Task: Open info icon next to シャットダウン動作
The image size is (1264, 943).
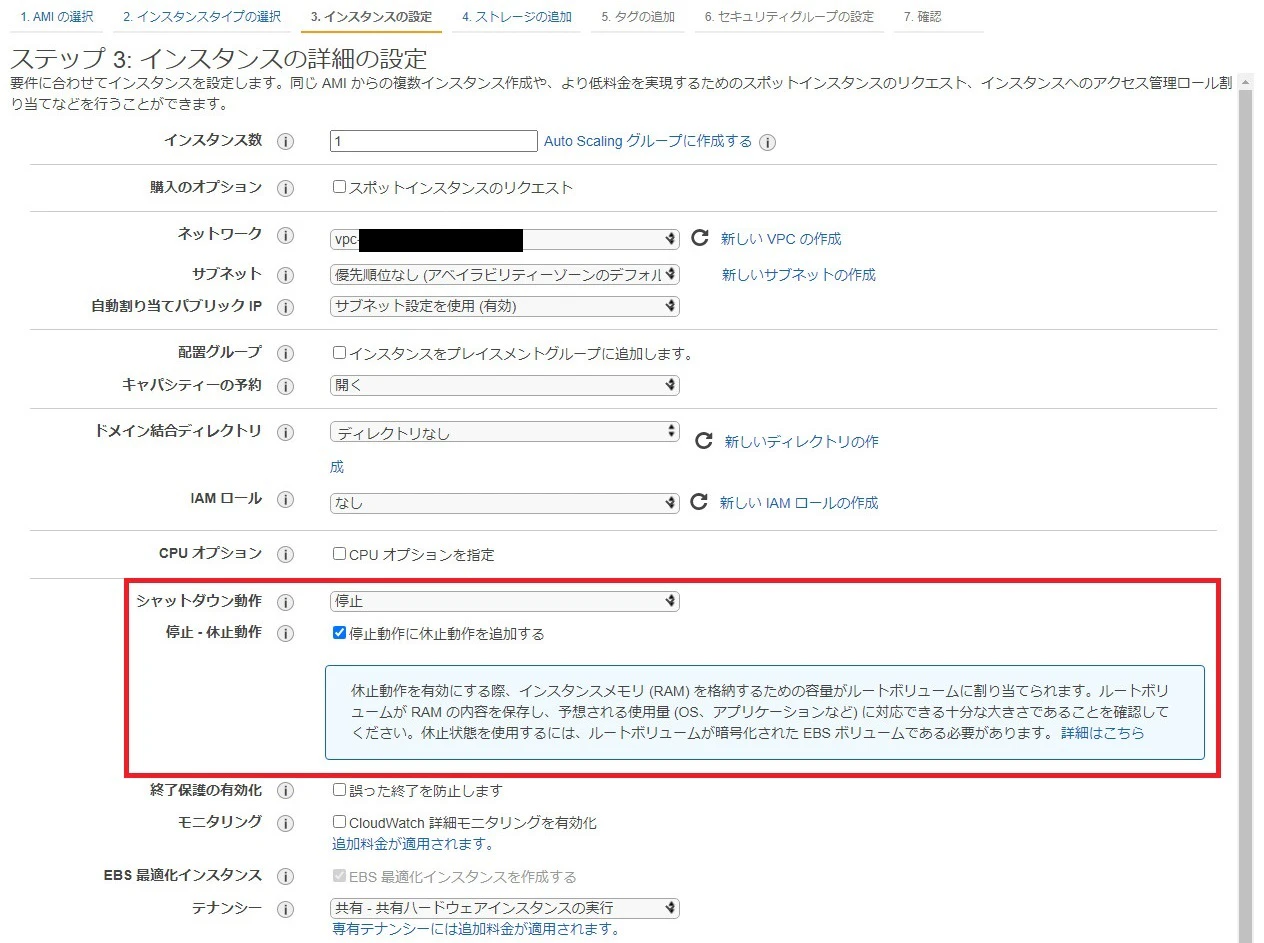Action: click(285, 602)
